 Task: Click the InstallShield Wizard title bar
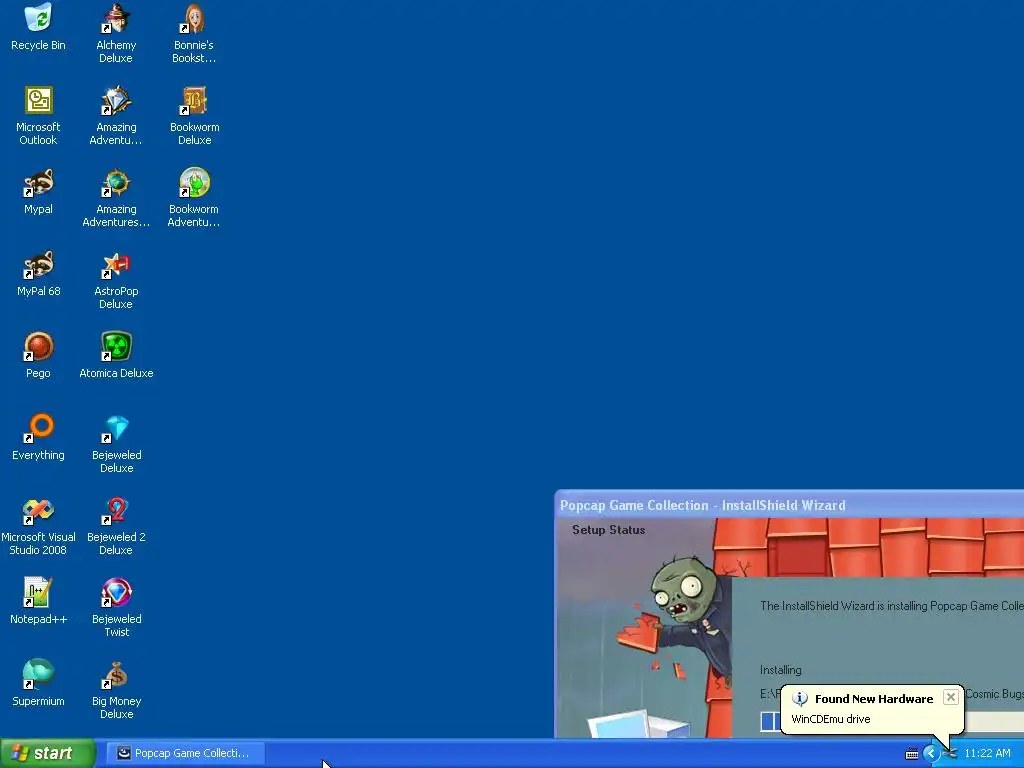(x=789, y=505)
